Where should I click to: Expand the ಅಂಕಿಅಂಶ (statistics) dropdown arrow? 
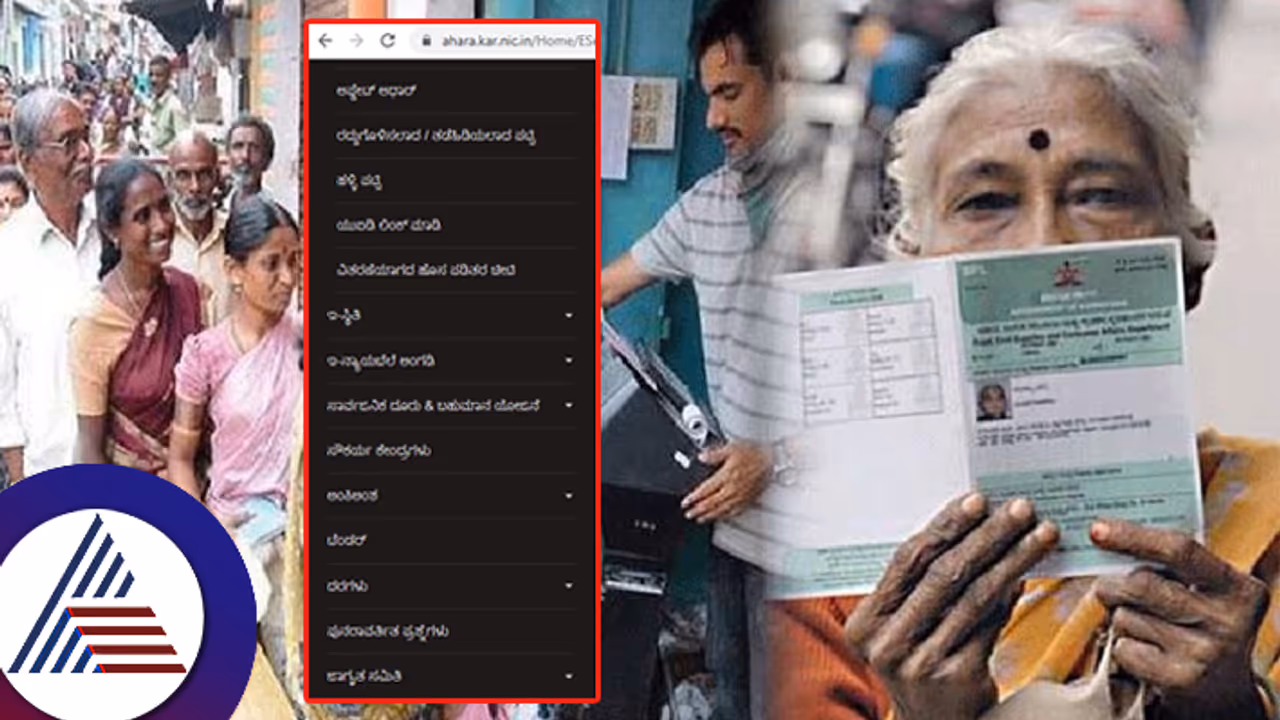tap(569, 496)
